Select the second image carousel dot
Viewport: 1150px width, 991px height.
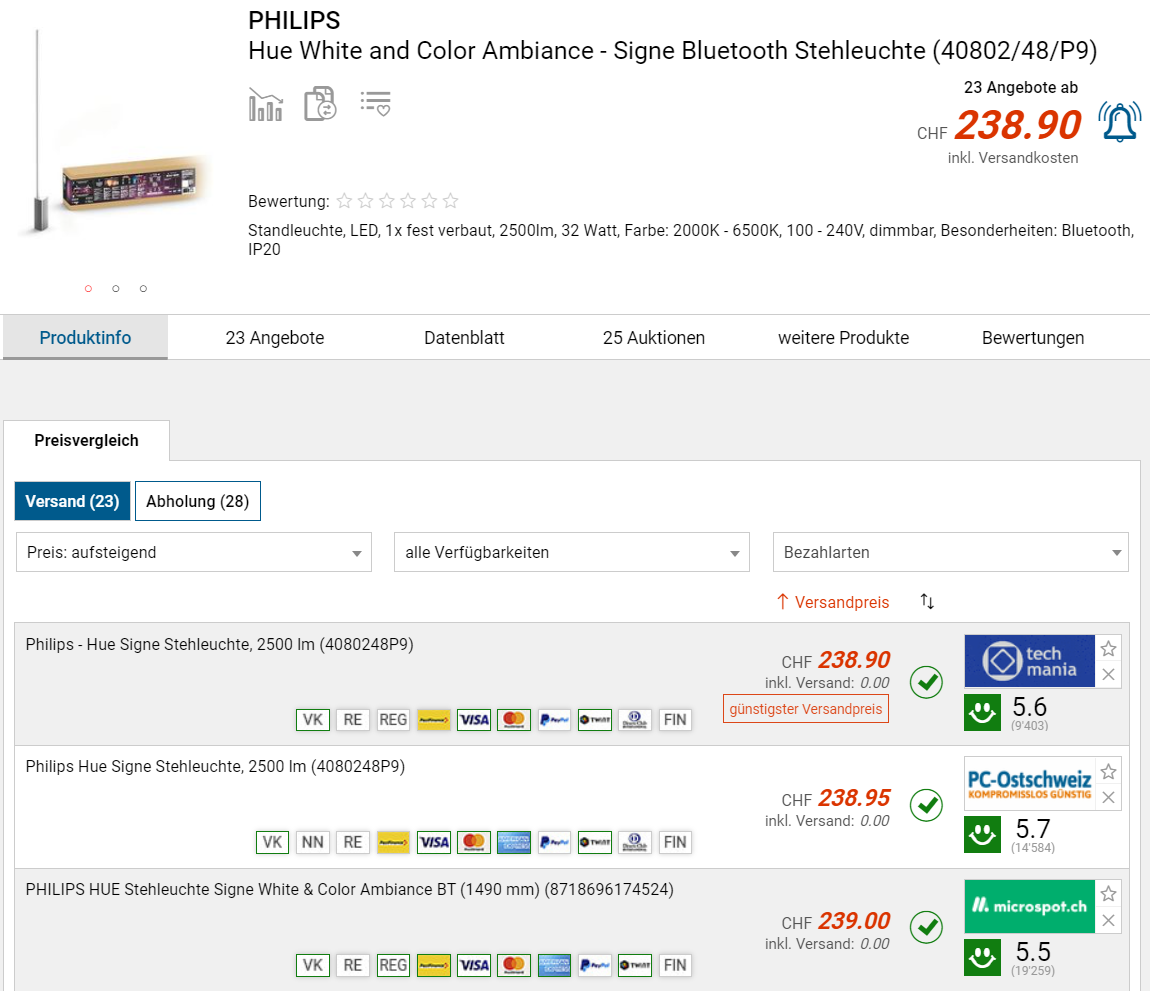point(116,289)
